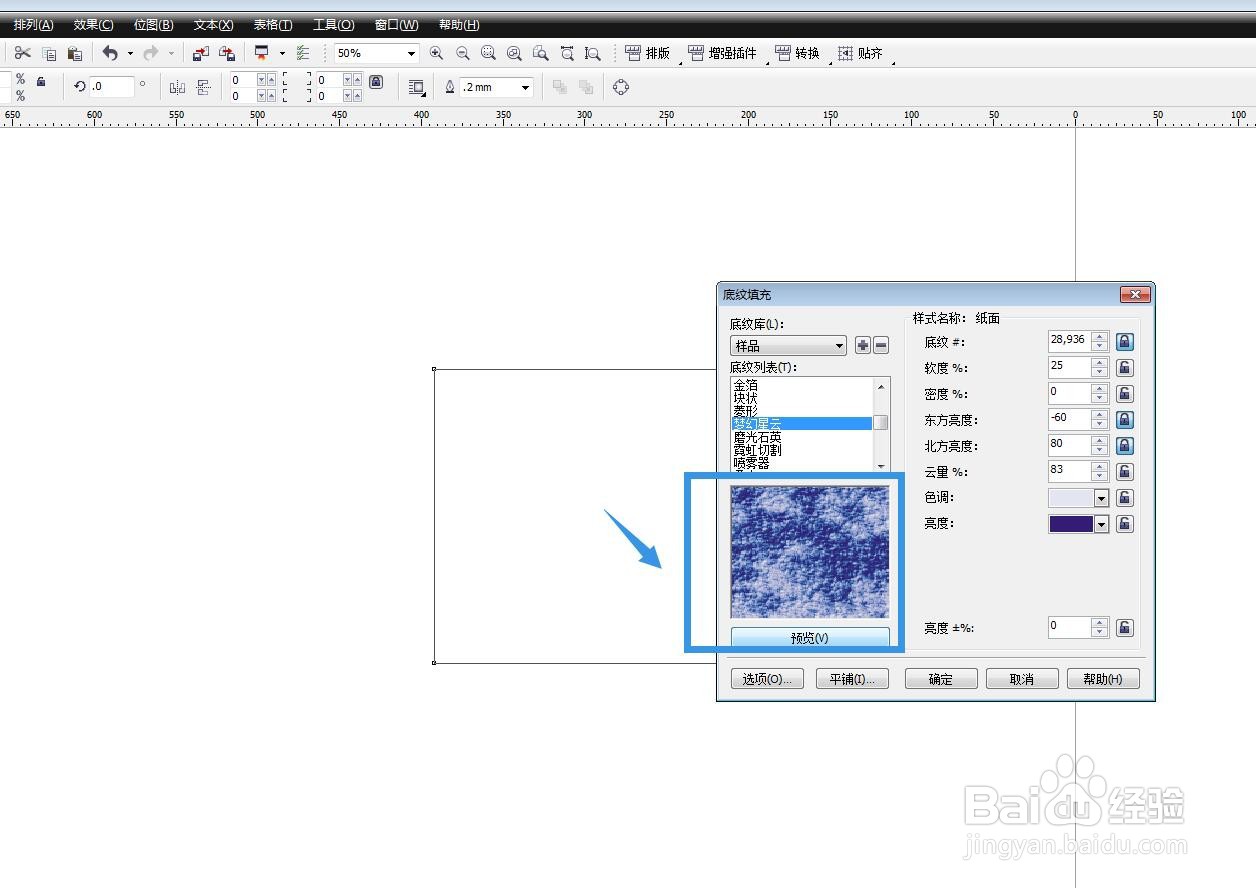Click the Paste clipboard icon
Viewport: 1256px width, 888px height.
point(75,54)
